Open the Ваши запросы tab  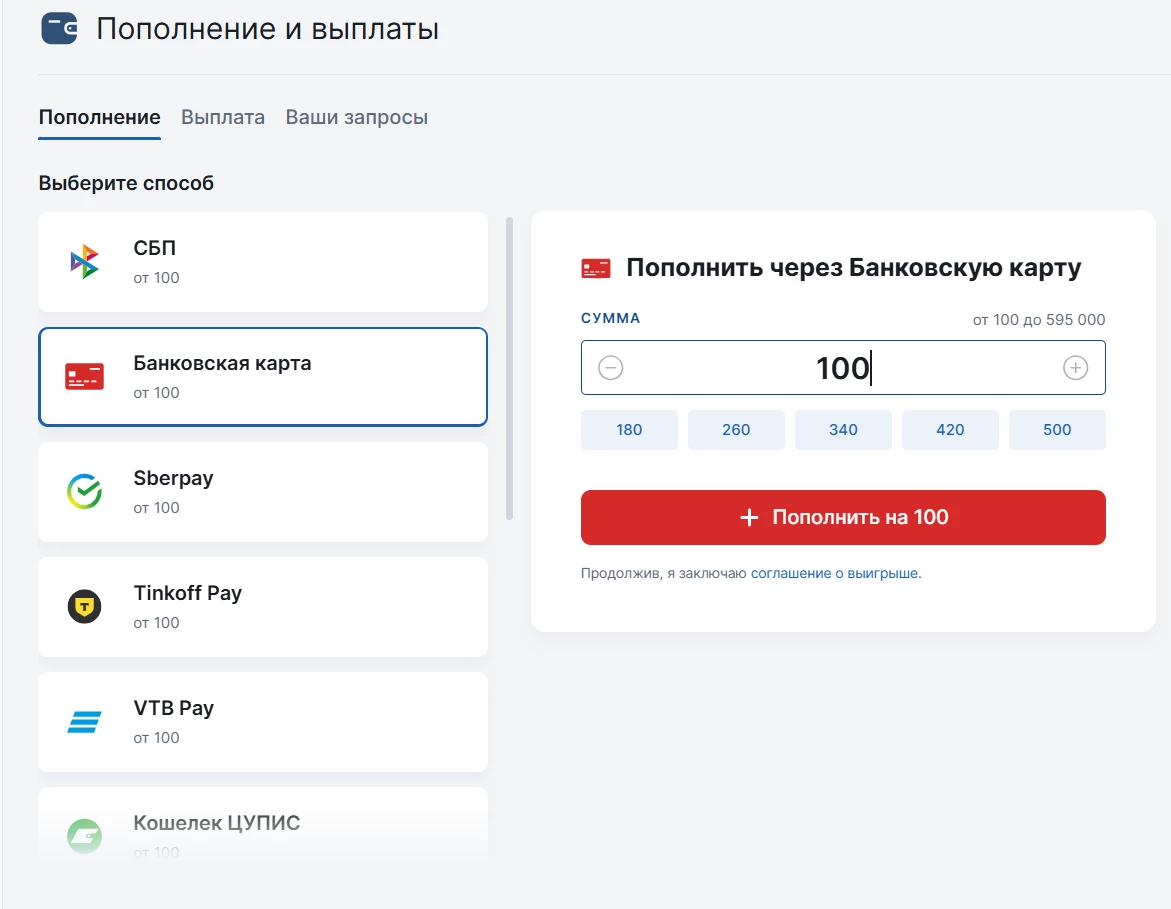[356, 117]
